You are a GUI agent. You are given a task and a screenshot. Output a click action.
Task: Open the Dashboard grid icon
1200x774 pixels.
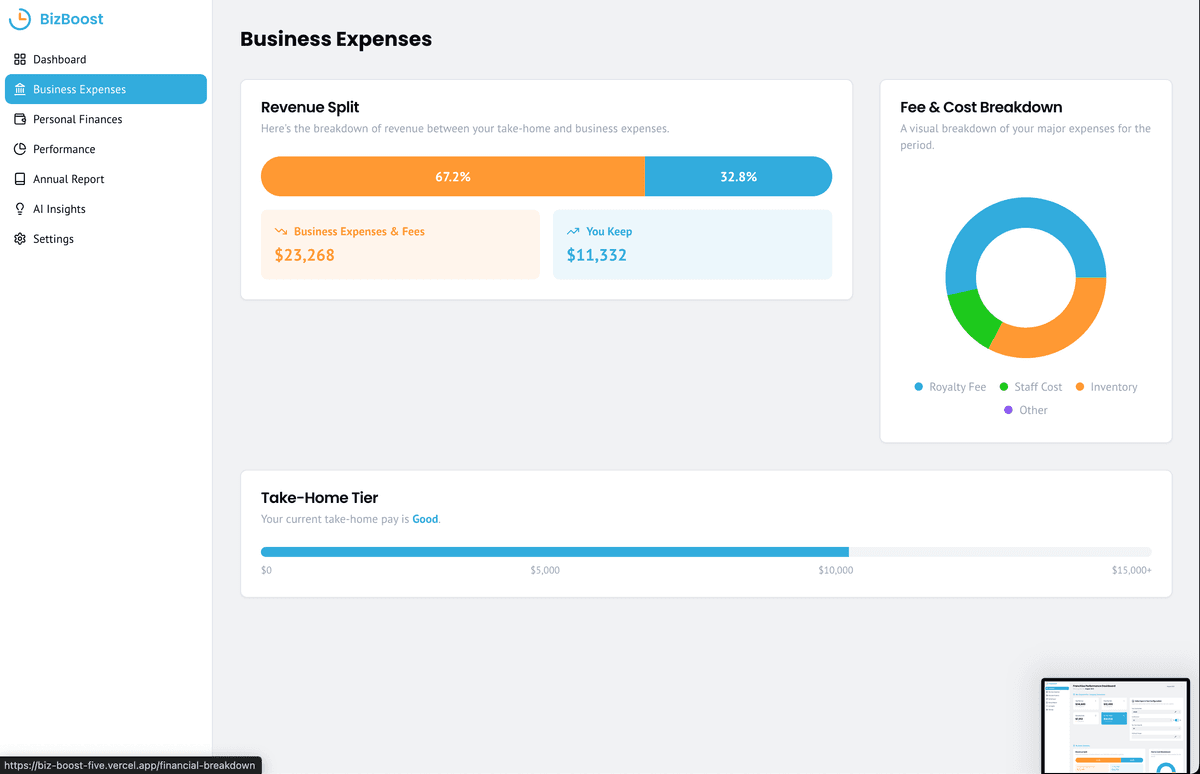pos(21,59)
